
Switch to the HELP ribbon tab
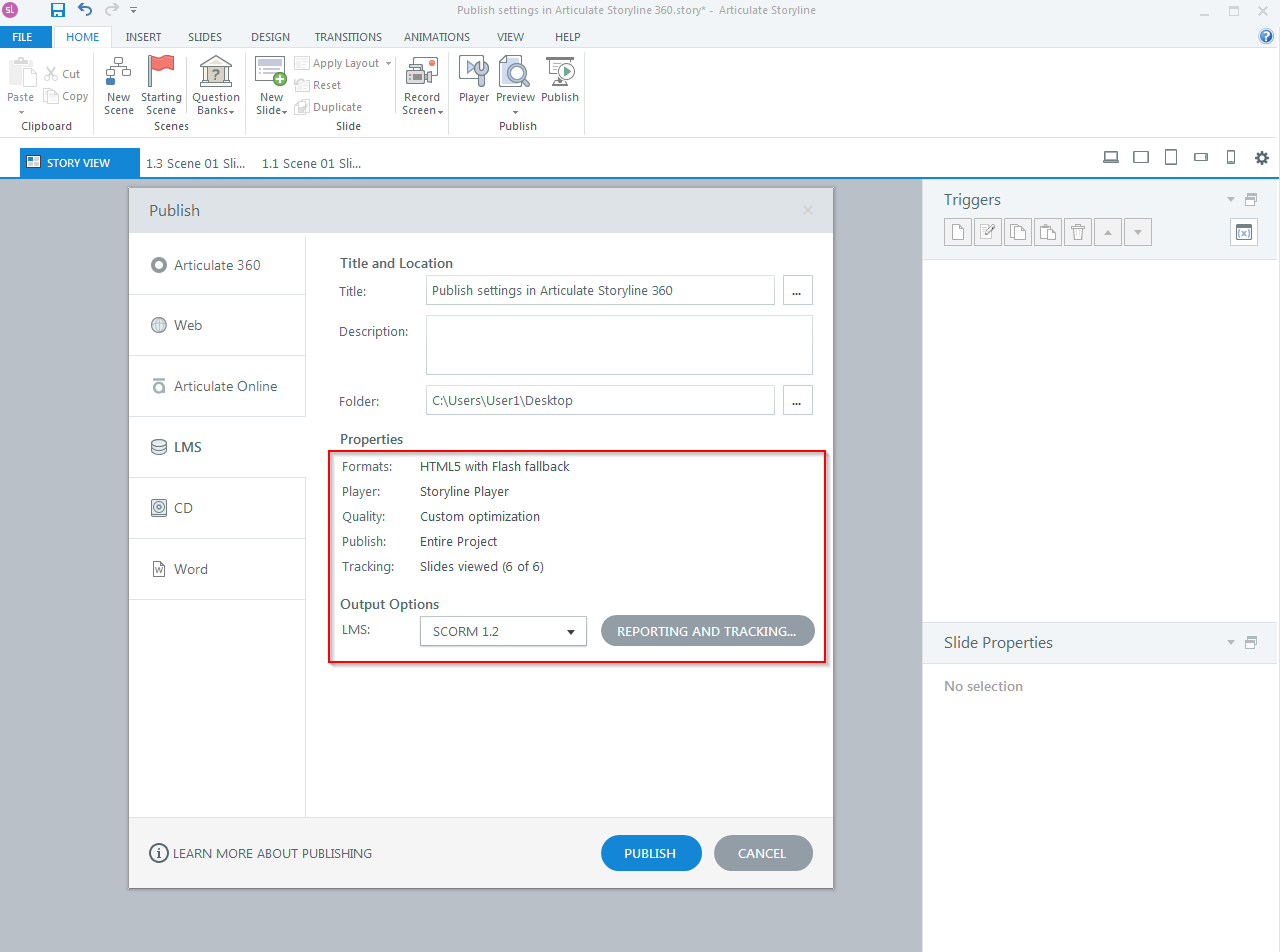567,37
